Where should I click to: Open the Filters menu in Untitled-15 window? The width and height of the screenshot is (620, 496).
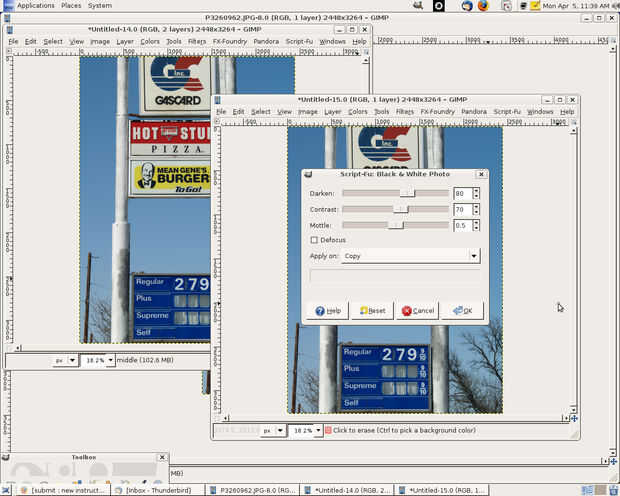[405, 112]
